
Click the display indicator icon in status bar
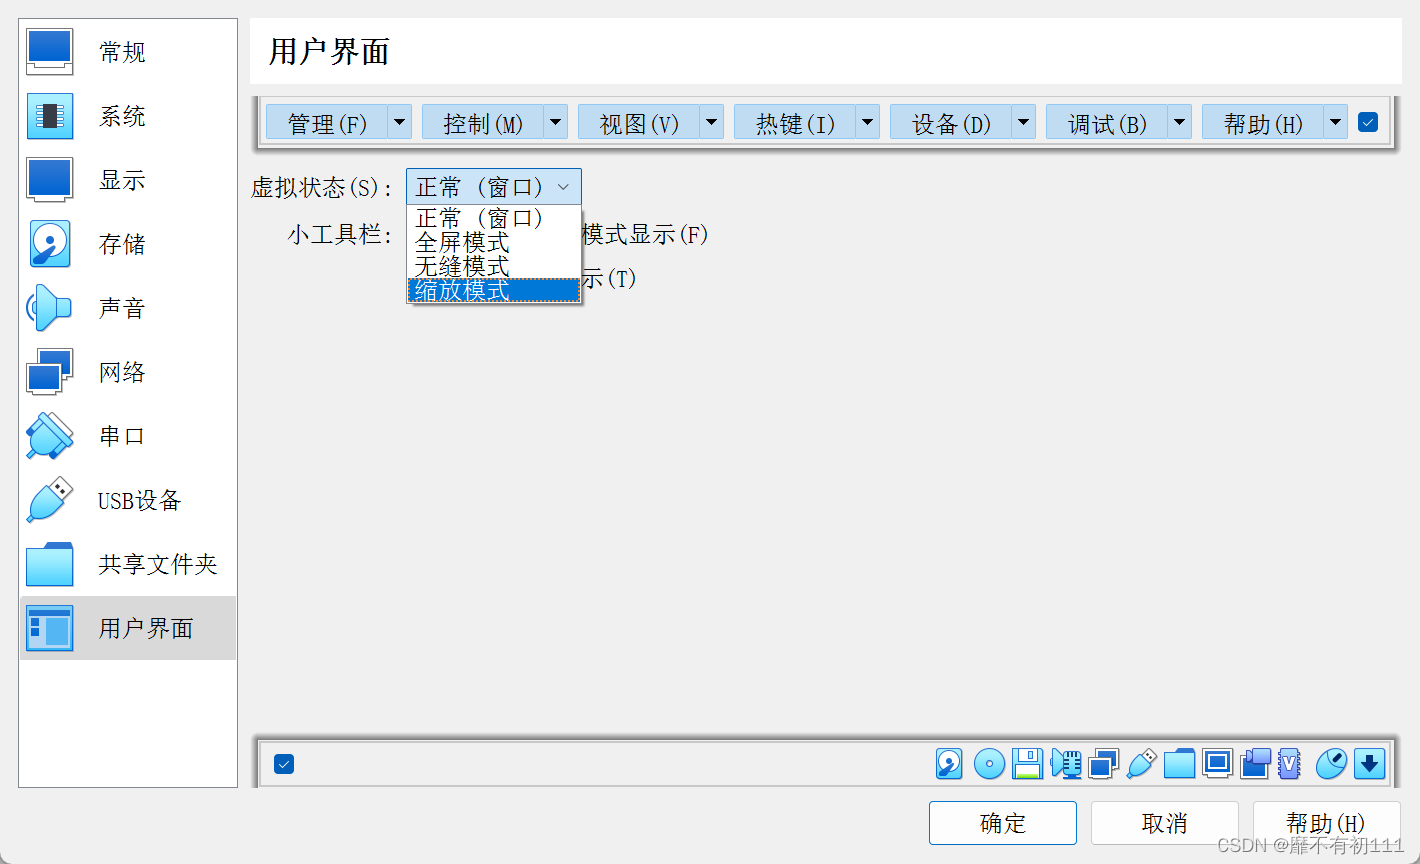point(1217,764)
